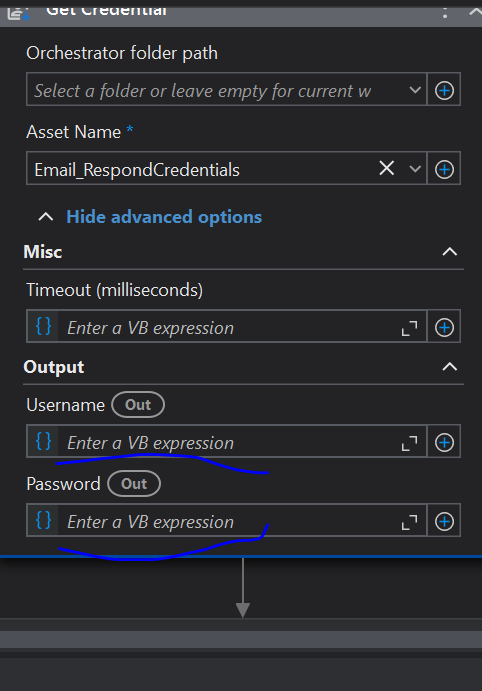Click plus button beside Password output
The height and width of the screenshot is (691, 482).
(444, 521)
